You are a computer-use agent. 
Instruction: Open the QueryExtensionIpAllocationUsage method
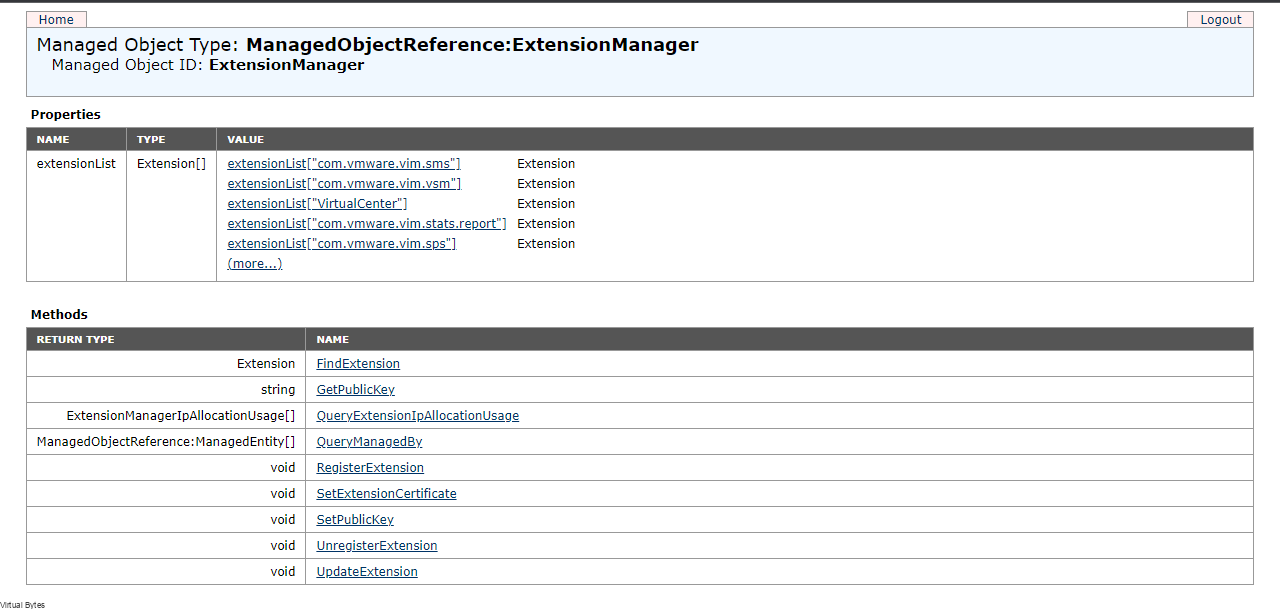417,415
